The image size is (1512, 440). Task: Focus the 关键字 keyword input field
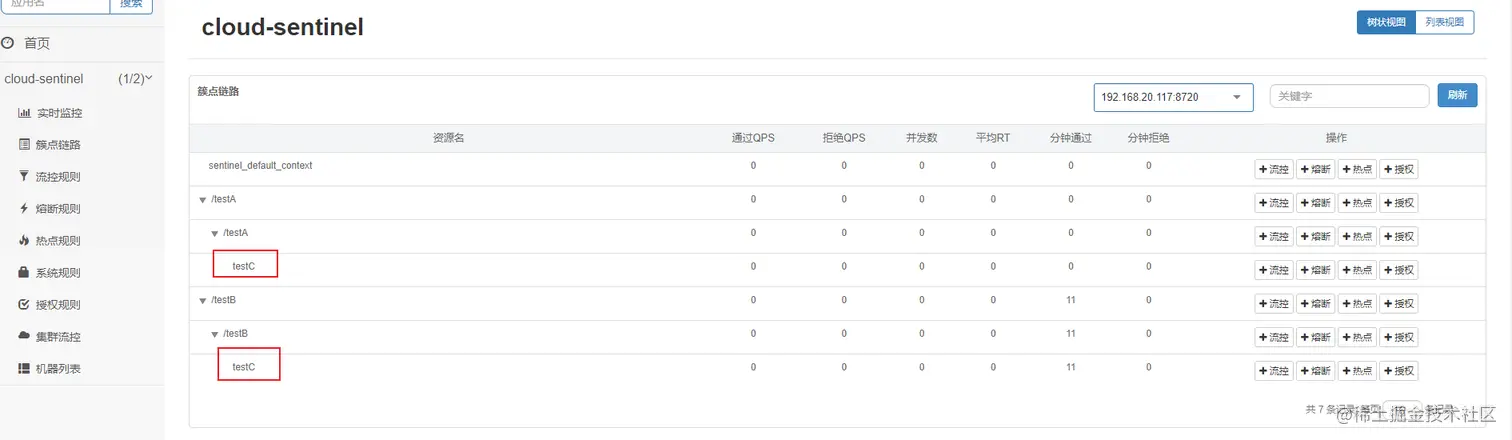pyautogui.click(x=1349, y=96)
